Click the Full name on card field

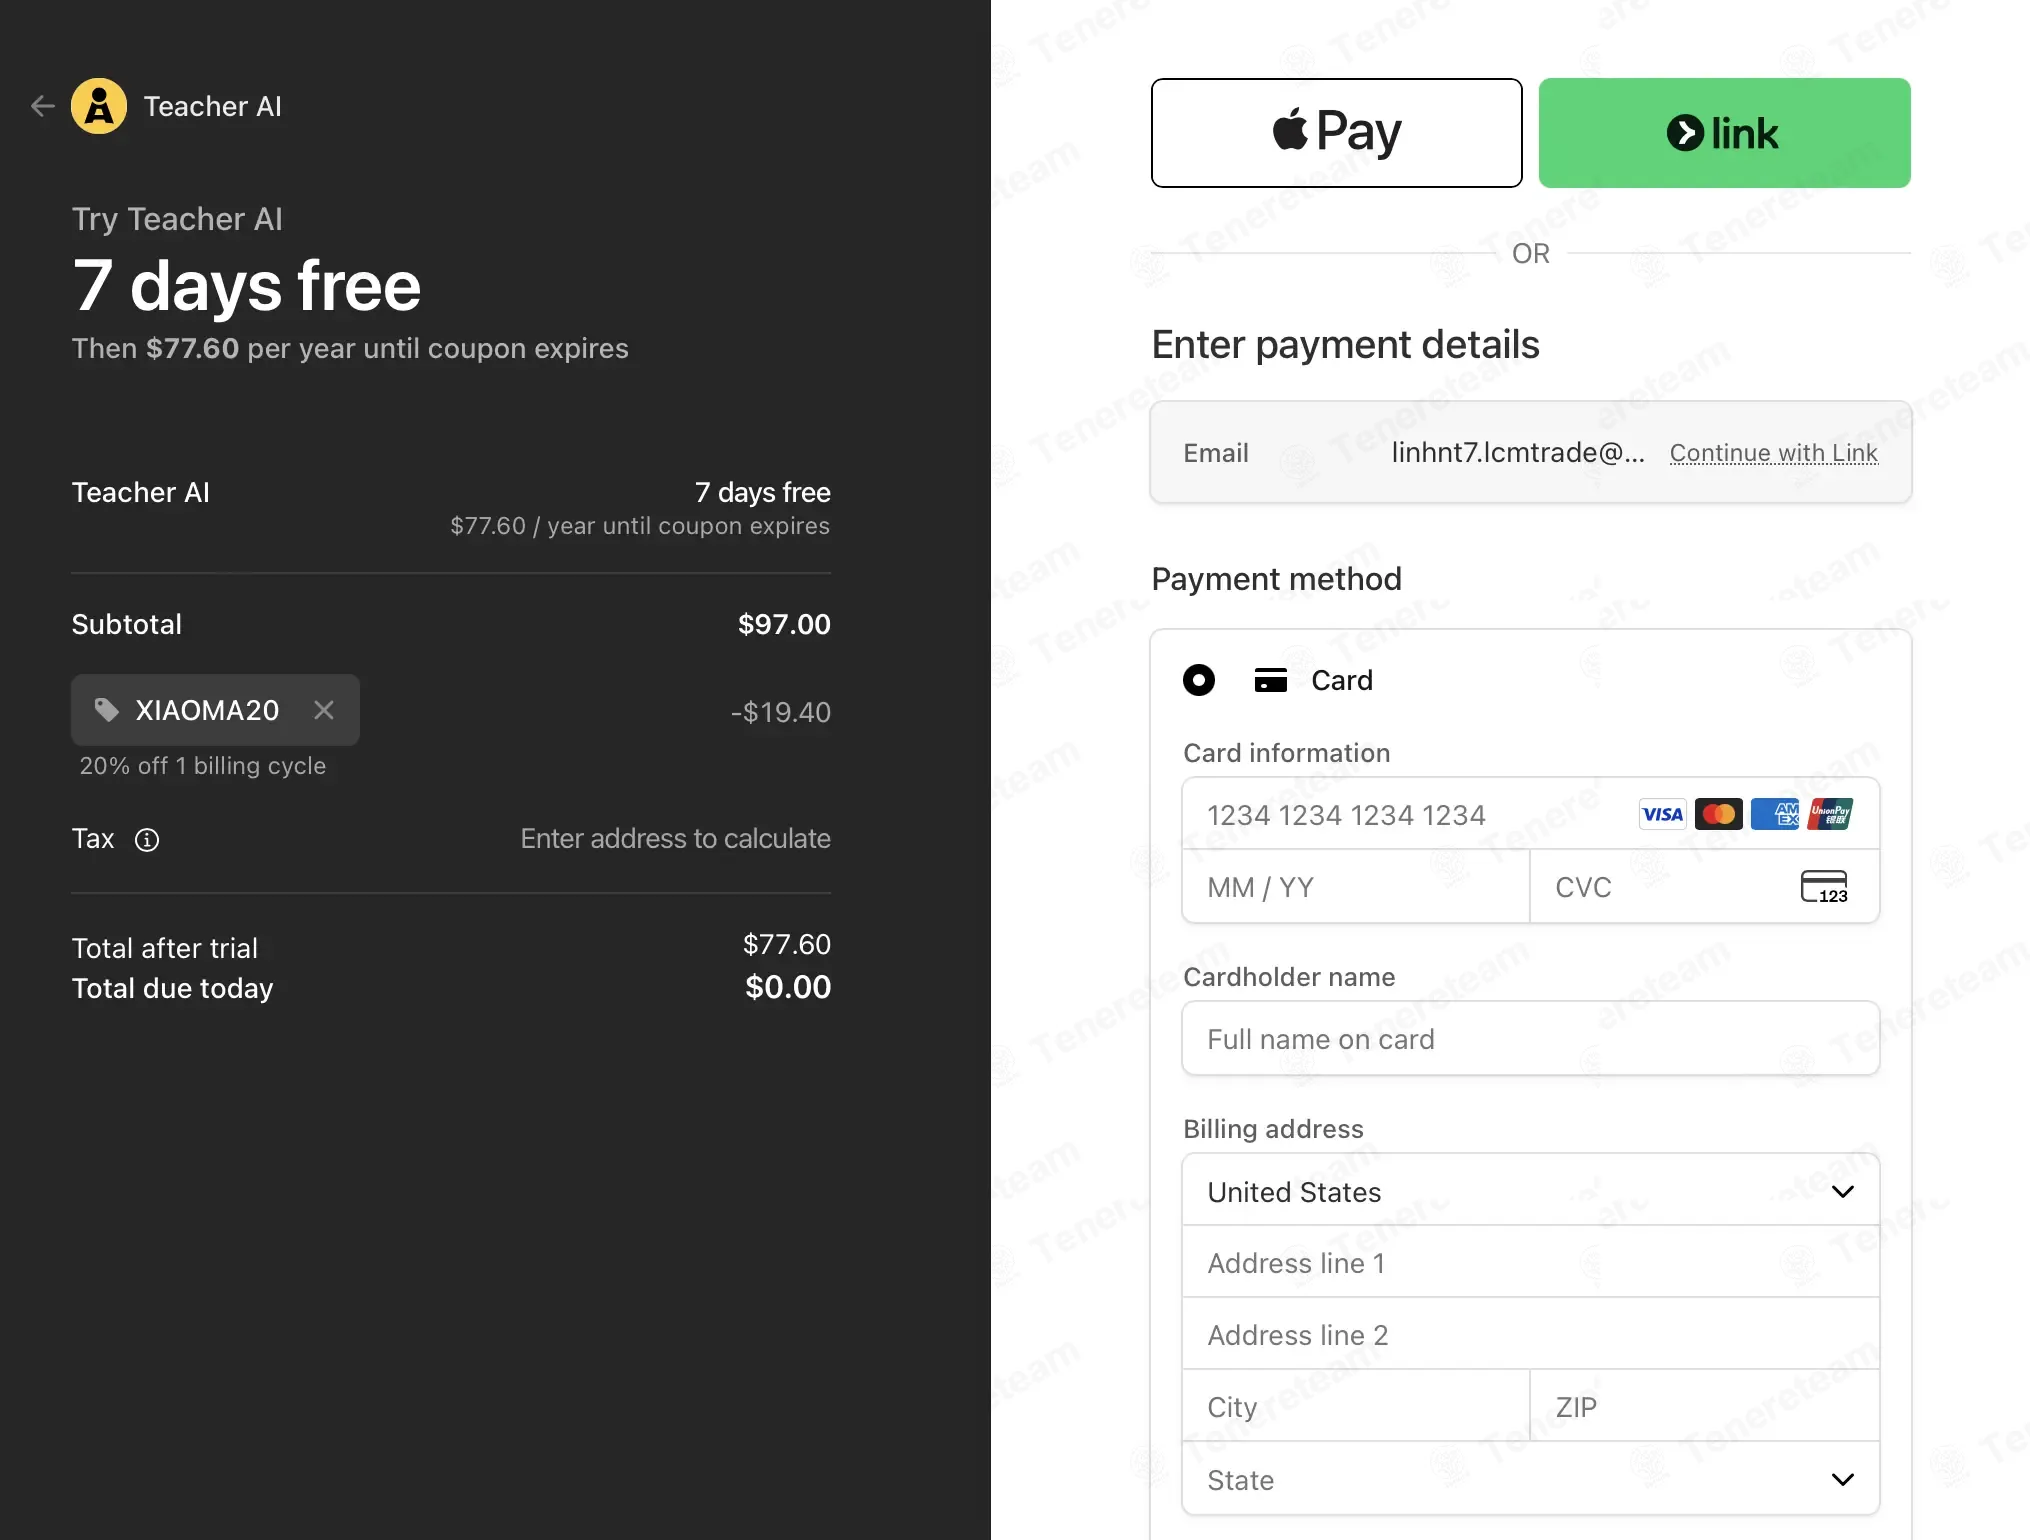(x=1531, y=1039)
